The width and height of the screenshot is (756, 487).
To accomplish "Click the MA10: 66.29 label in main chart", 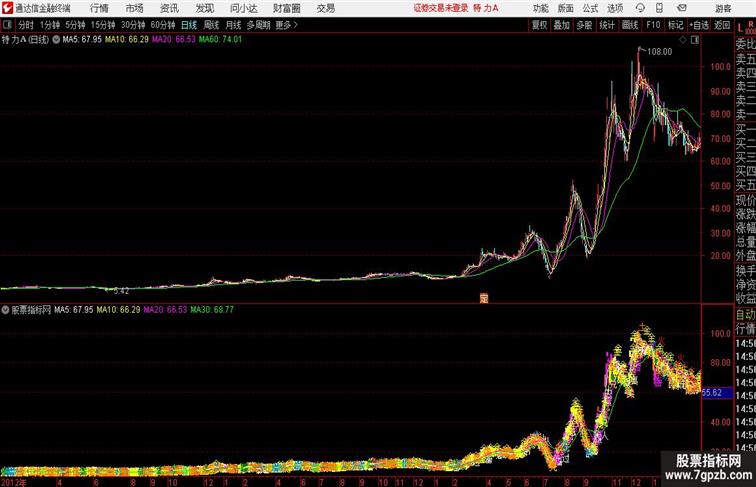I will pos(127,40).
